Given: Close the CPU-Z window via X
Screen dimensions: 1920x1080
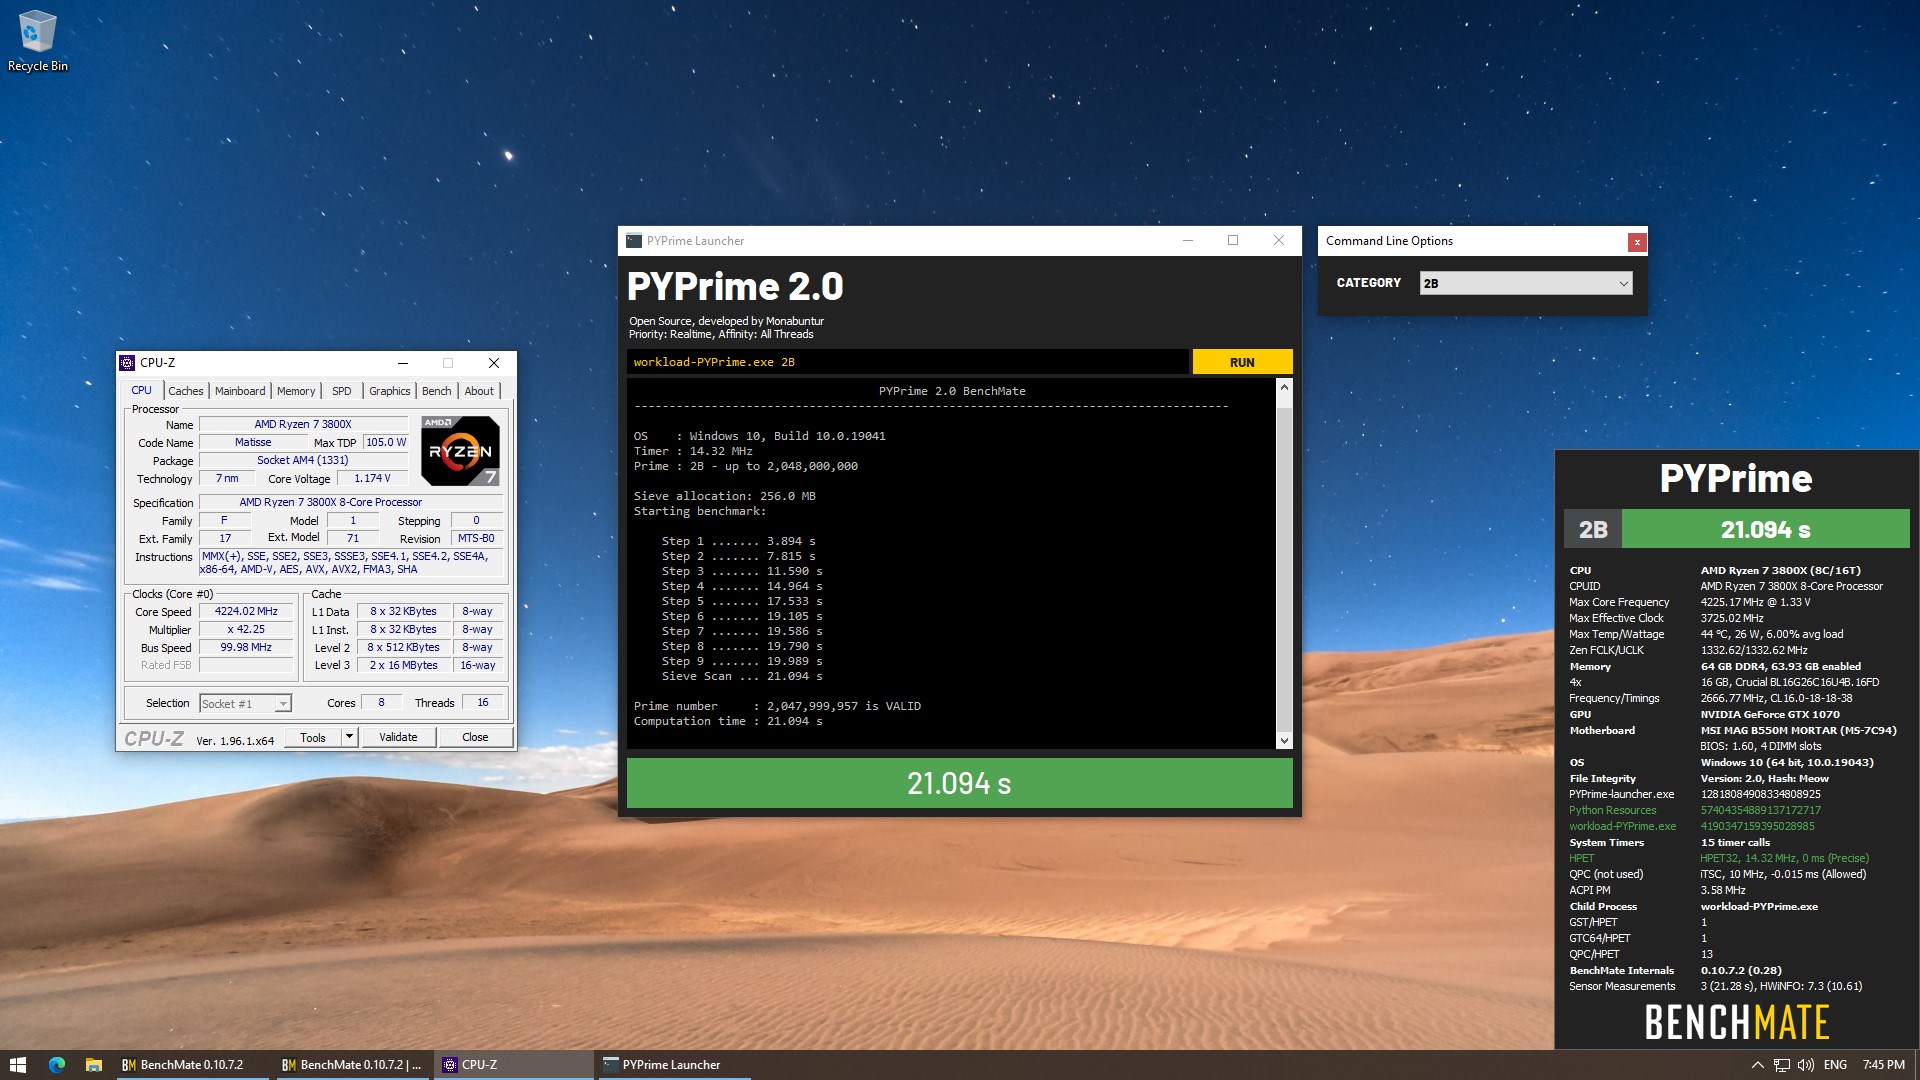Looking at the screenshot, I should (x=493, y=363).
